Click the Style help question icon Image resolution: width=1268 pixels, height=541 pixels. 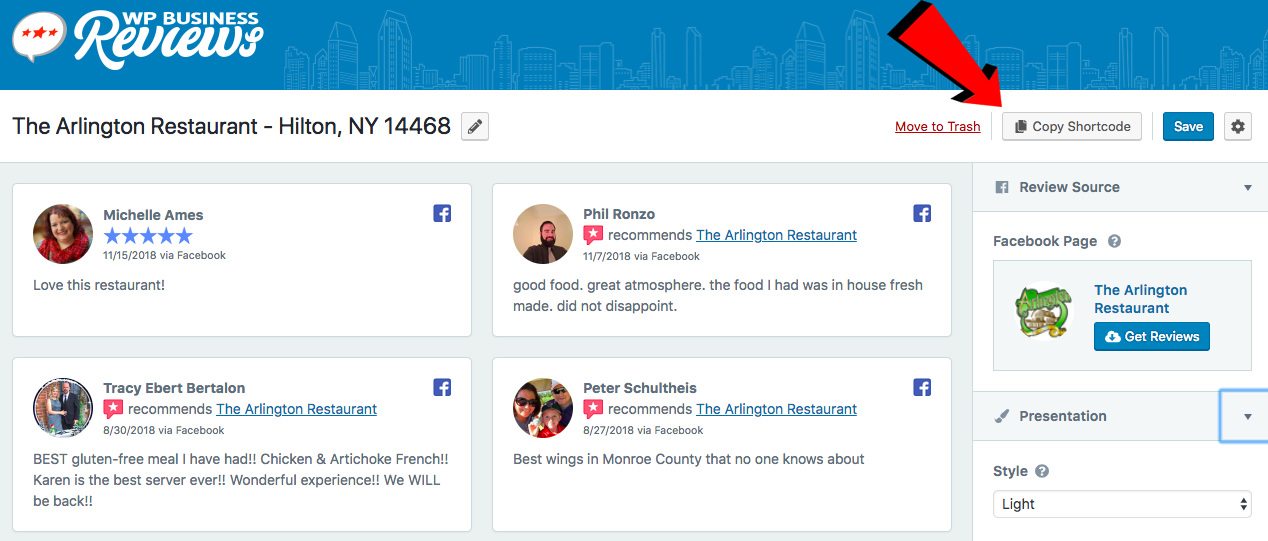(1042, 471)
